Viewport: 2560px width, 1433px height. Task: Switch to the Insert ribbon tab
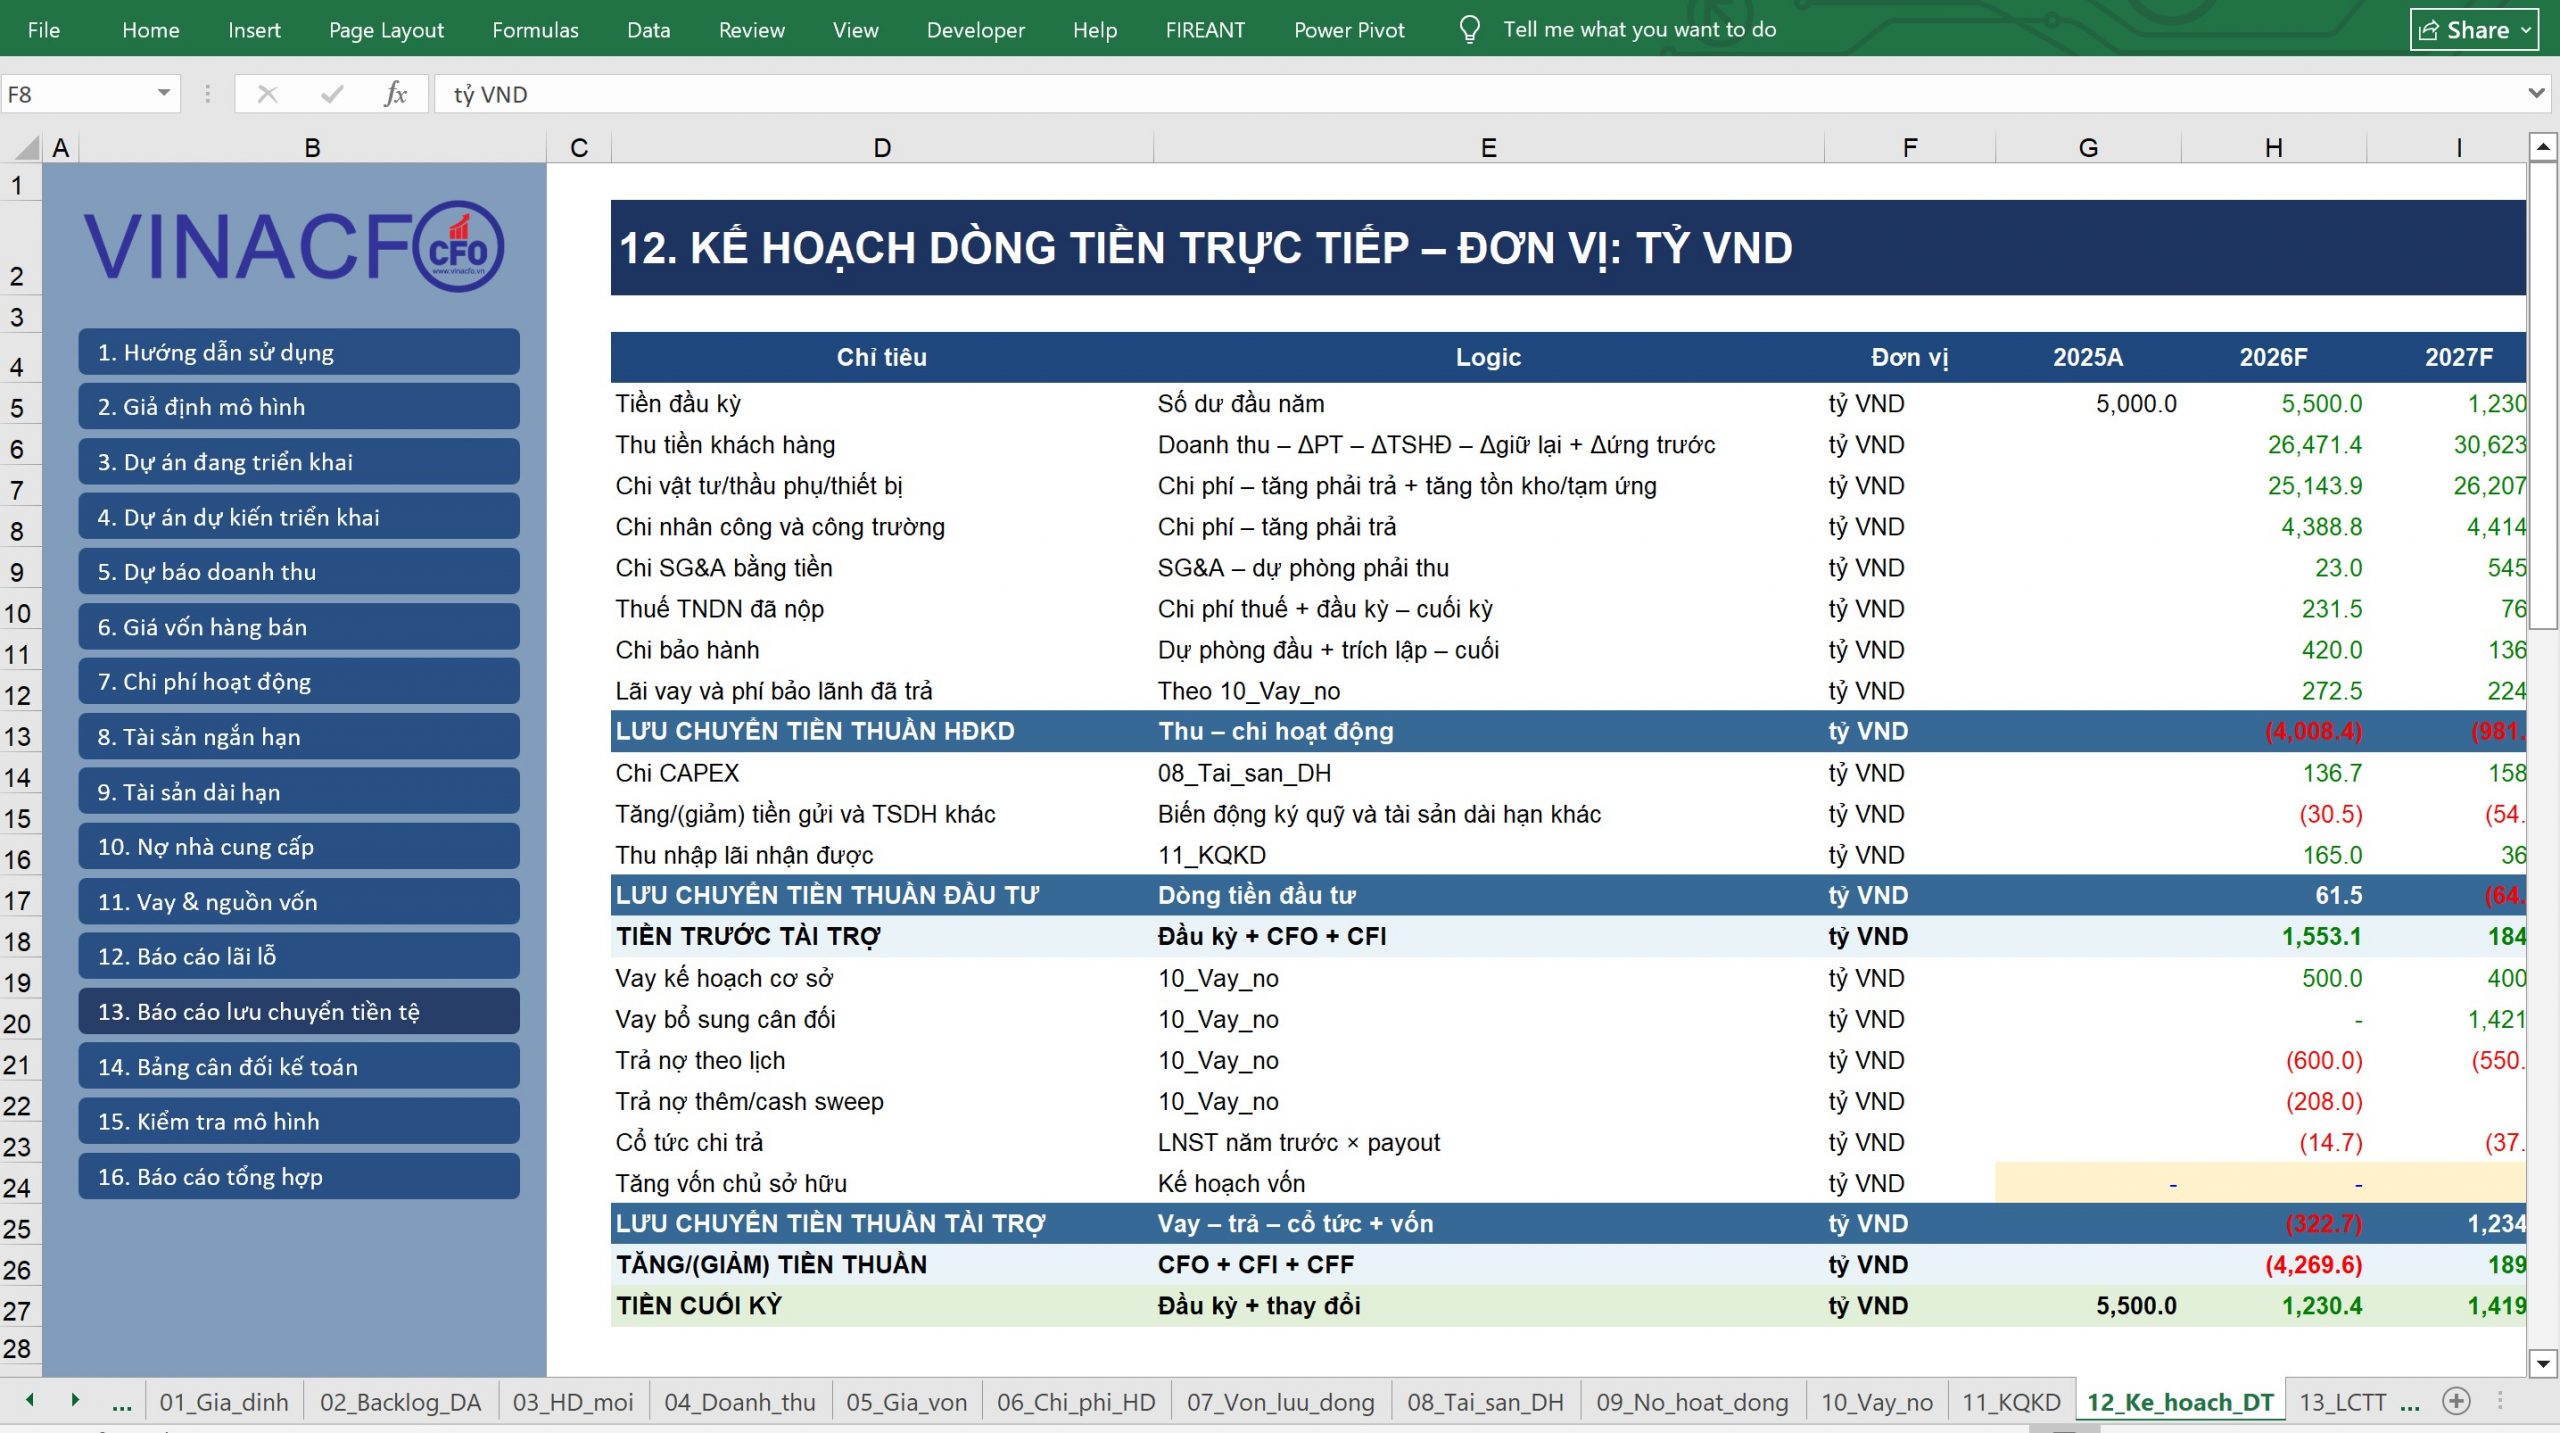(x=254, y=30)
